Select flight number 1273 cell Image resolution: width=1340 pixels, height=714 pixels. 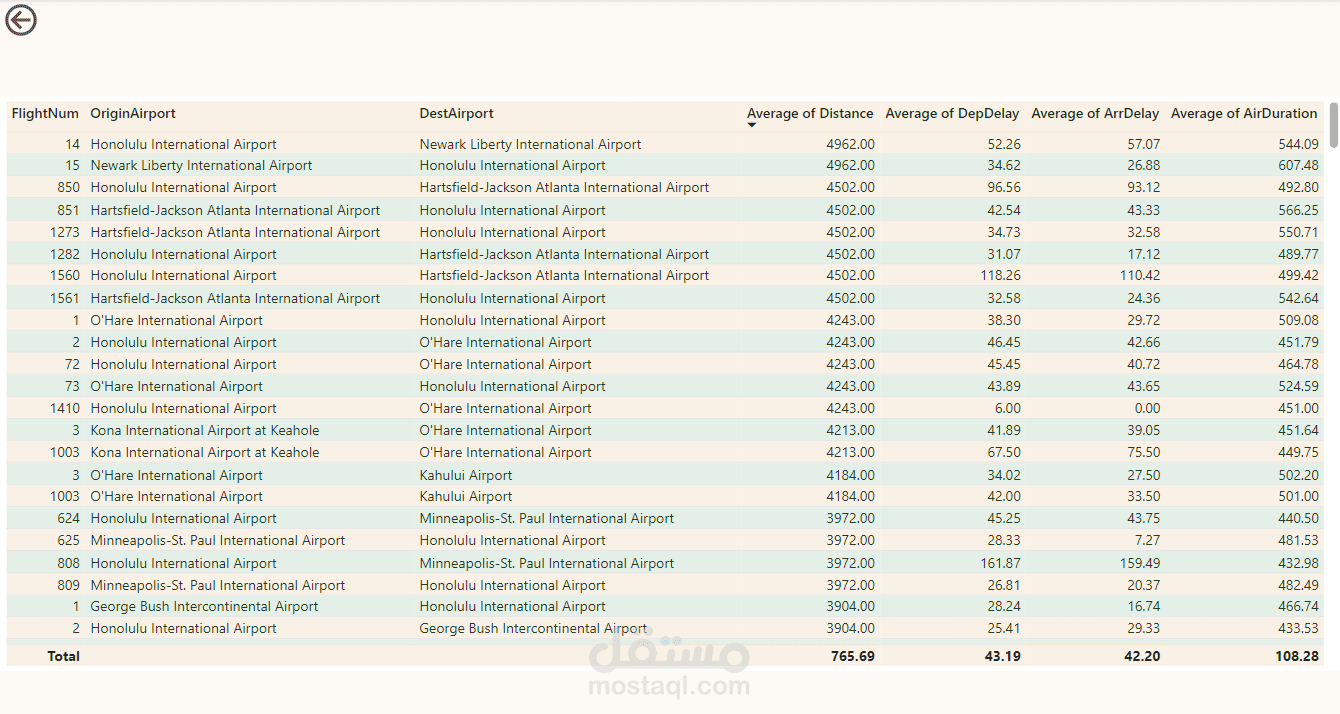pyautogui.click(x=65, y=232)
